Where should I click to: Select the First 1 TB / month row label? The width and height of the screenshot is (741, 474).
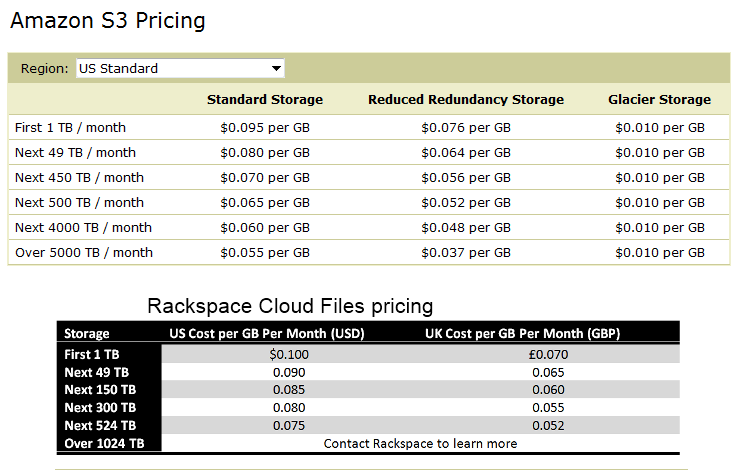tap(70, 128)
